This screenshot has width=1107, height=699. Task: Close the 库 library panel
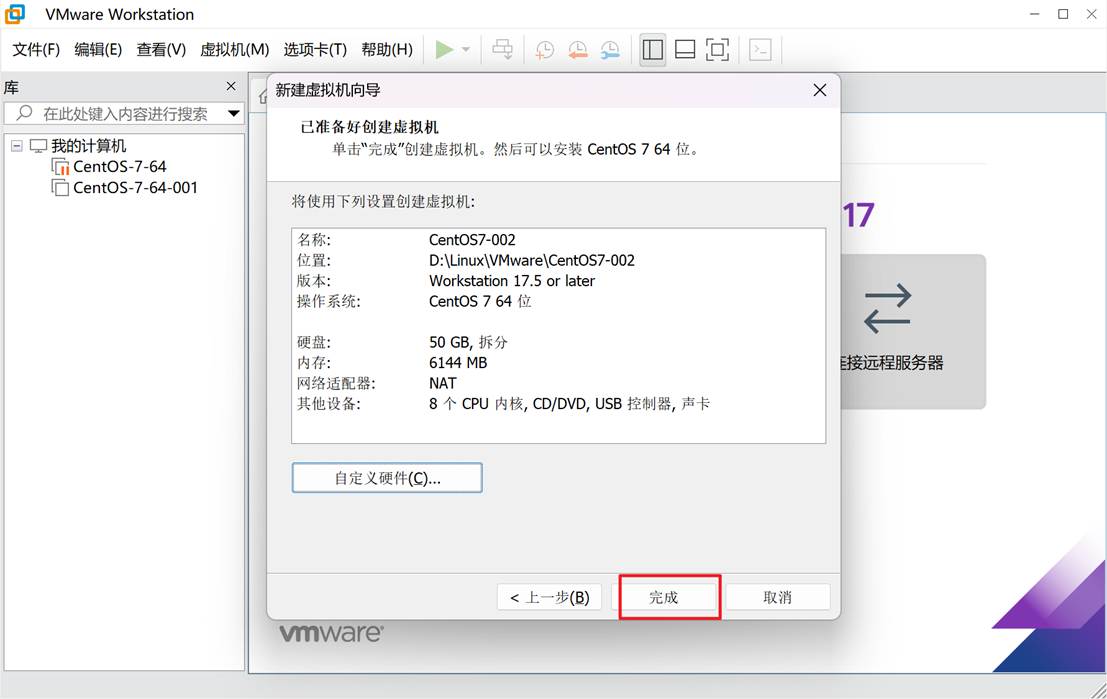point(231,86)
